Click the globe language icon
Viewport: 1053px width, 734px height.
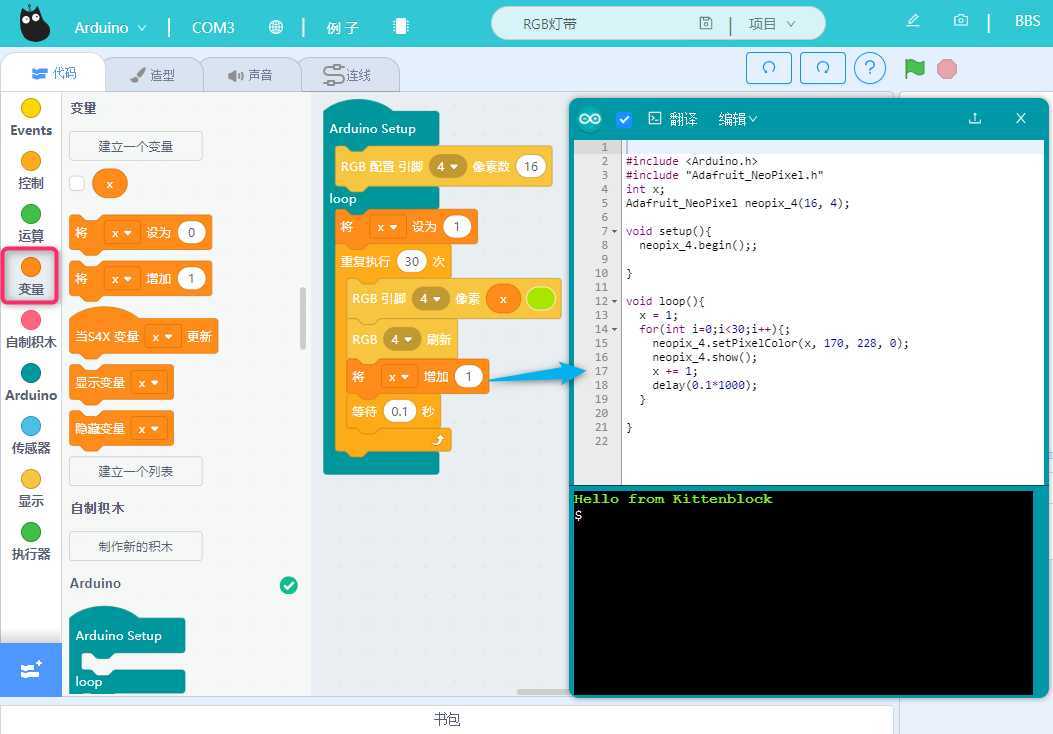[x=276, y=27]
